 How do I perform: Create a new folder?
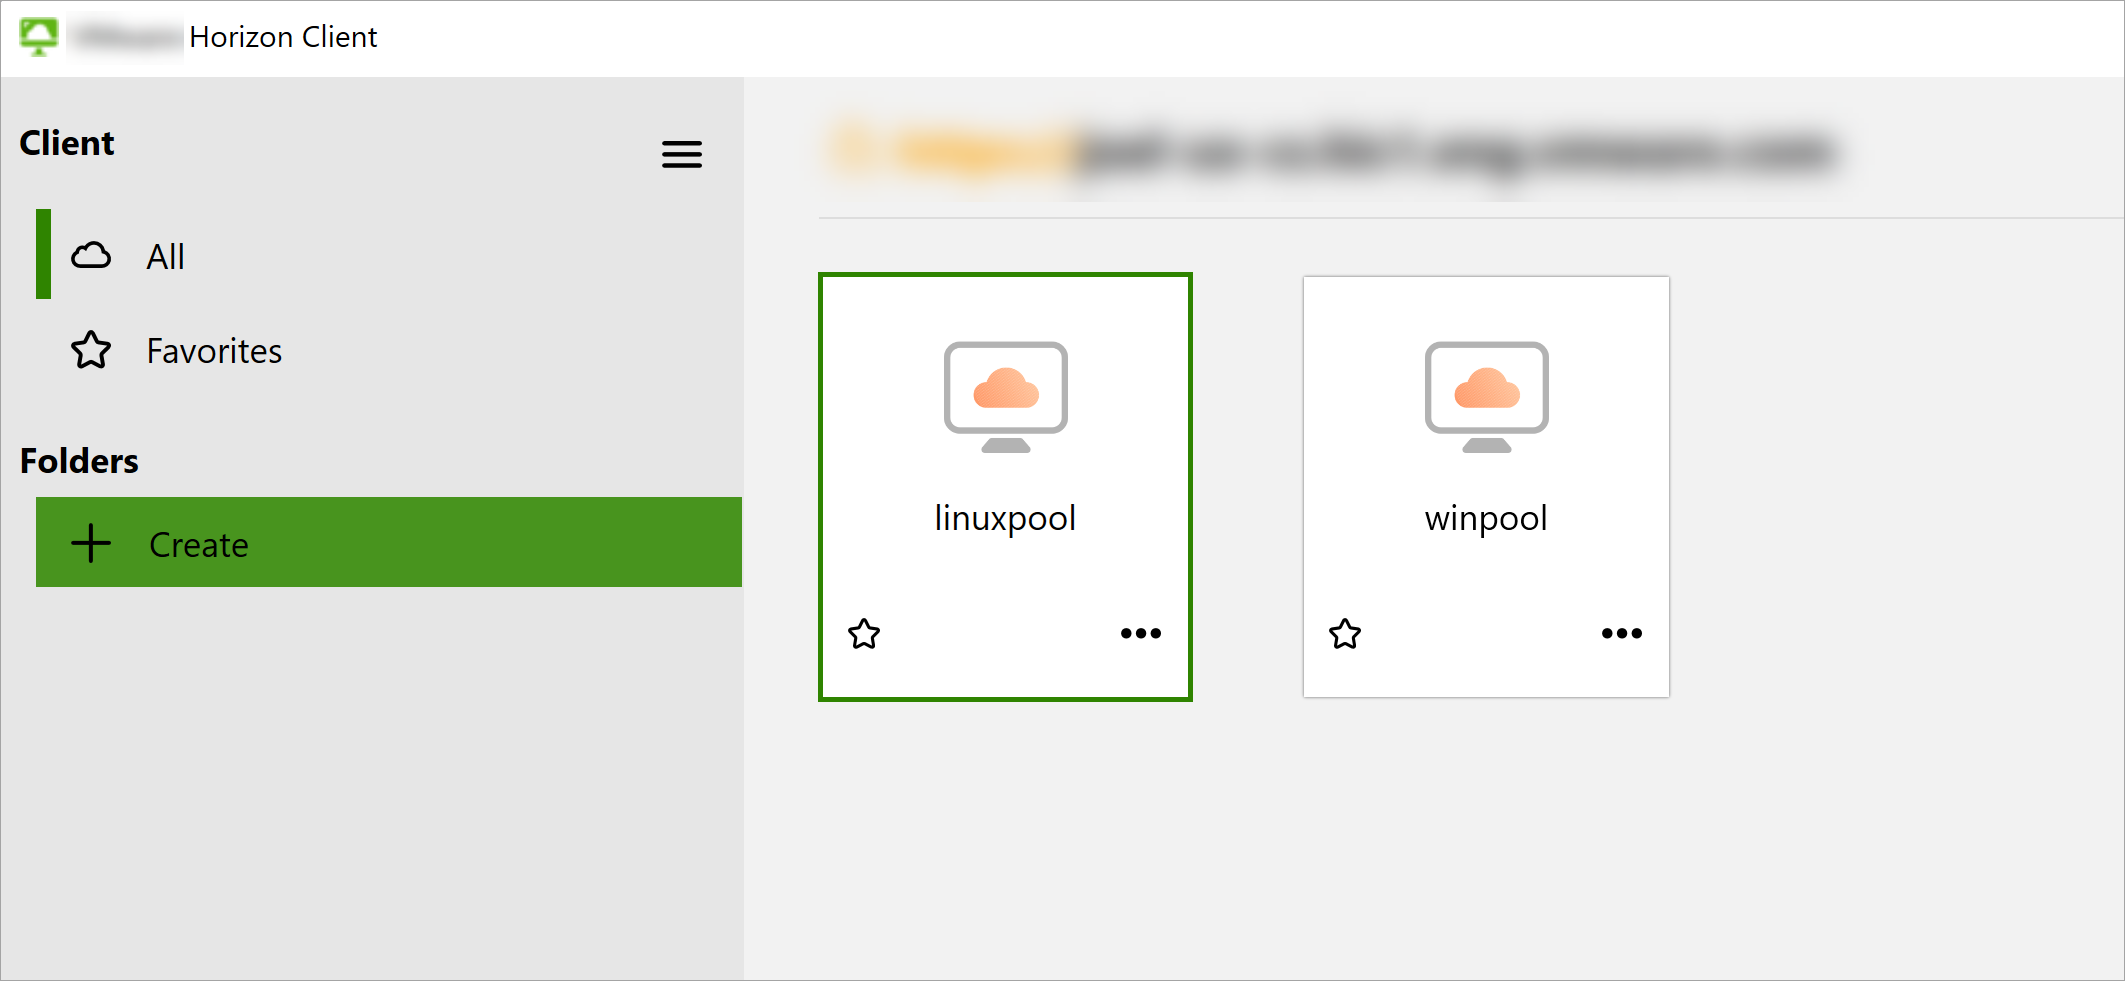tap(389, 542)
